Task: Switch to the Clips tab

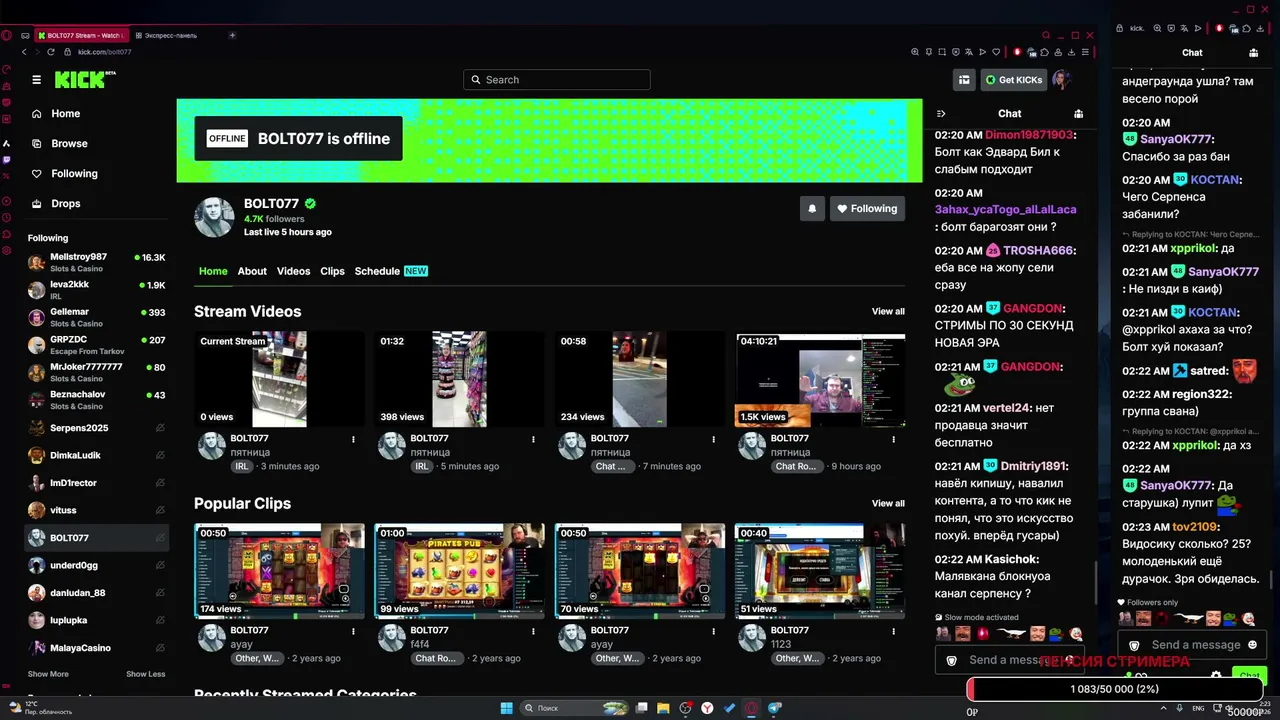Action: tap(332, 271)
